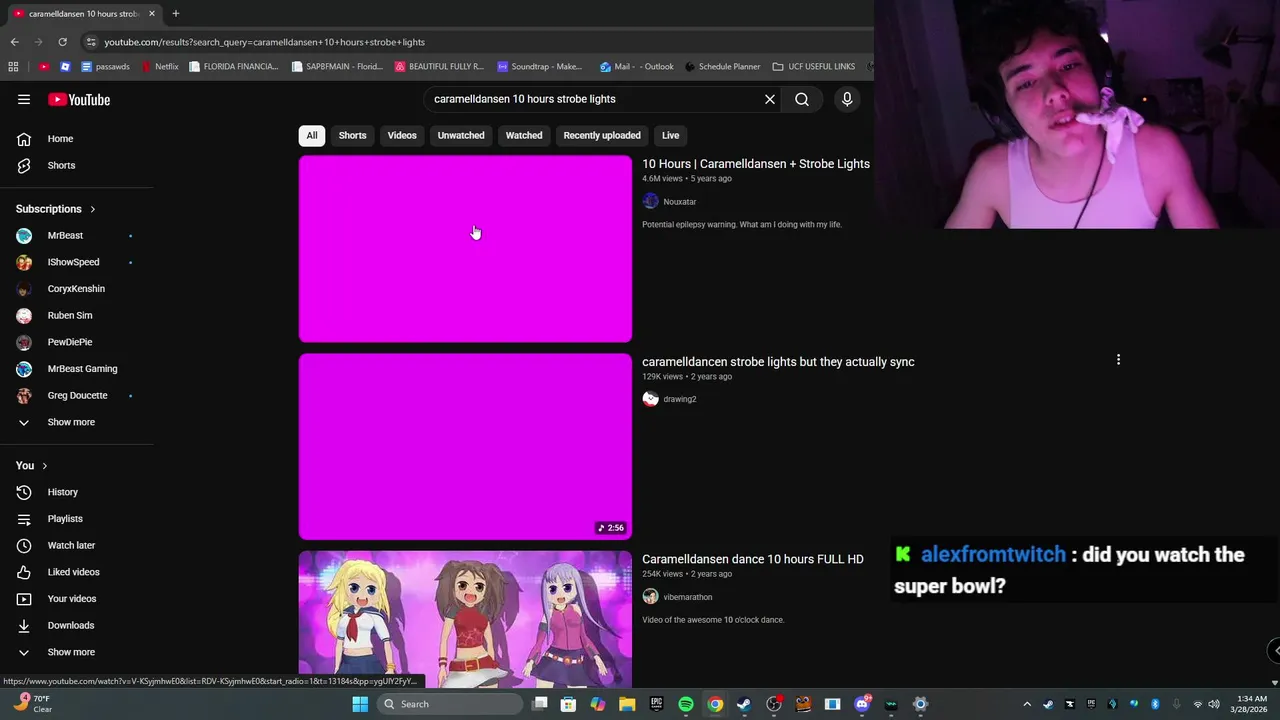Open the Schedule Planner bookmark
Viewport: 1280px width, 720px height.
(x=723, y=67)
